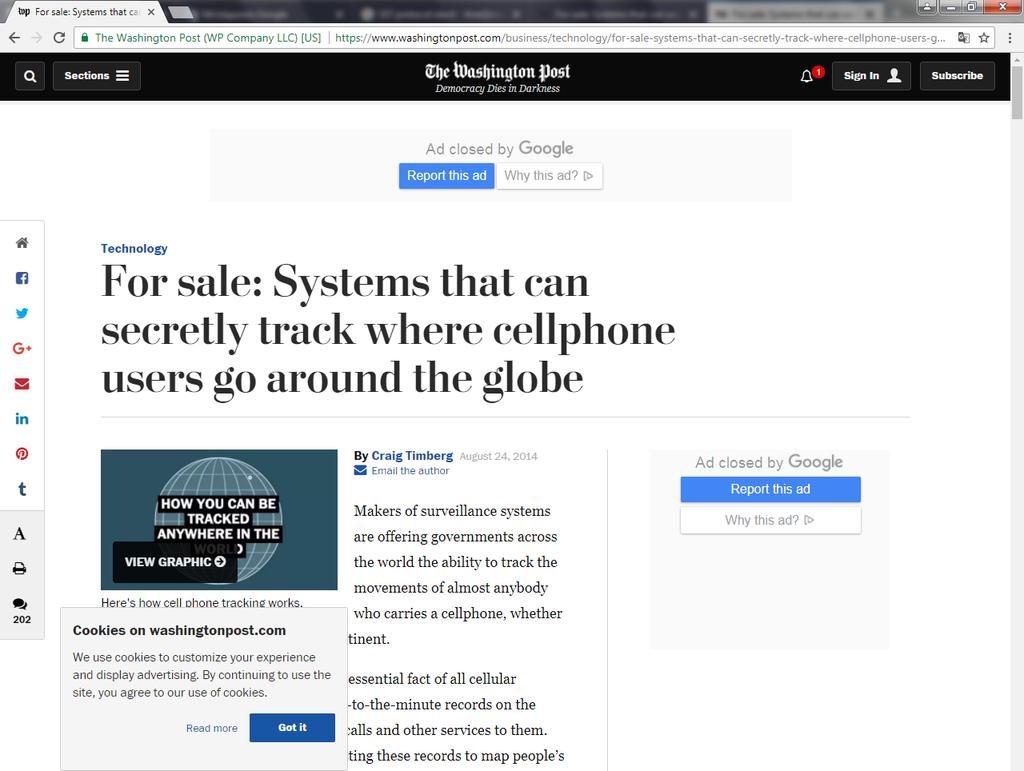Go back with browser back arrow

coord(14,38)
